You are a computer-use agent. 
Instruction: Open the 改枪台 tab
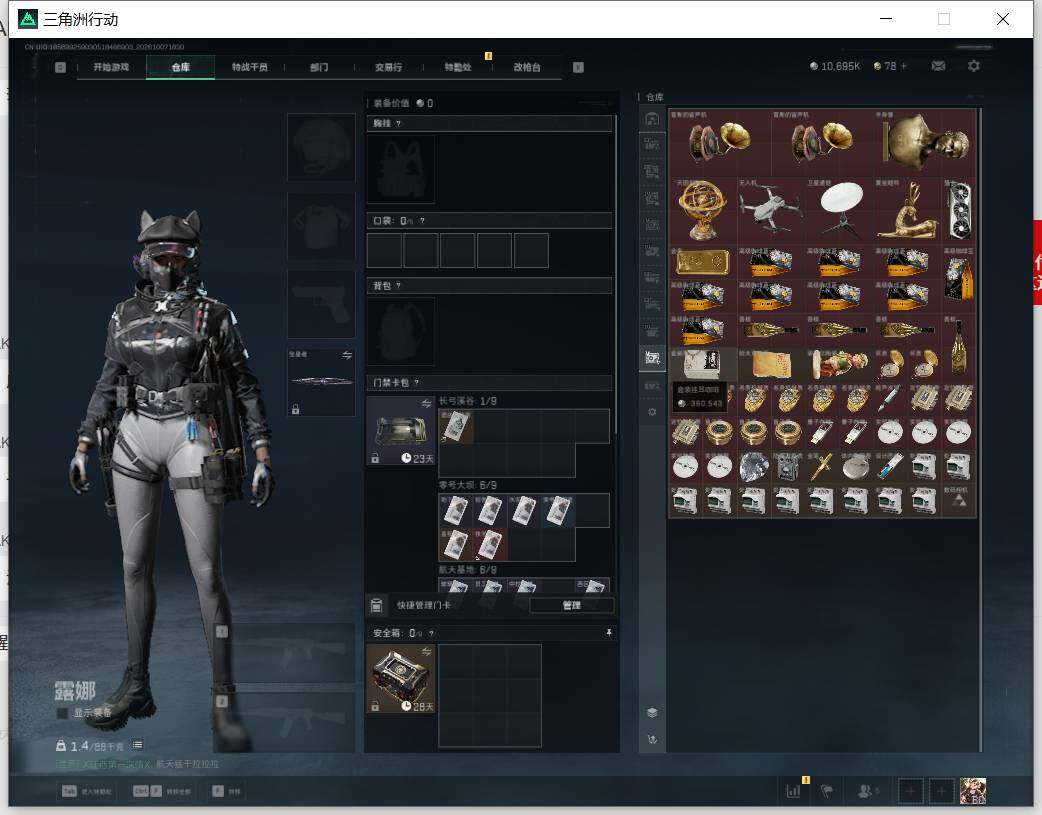[527, 67]
